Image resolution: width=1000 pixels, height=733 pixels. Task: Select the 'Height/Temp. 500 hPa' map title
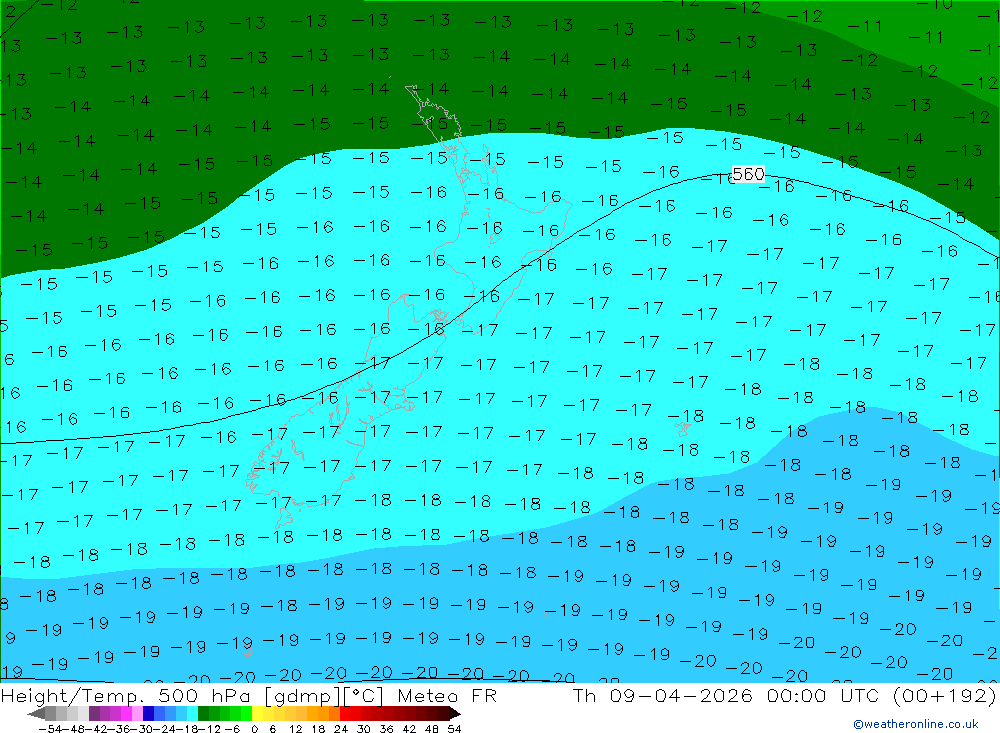pos(128,696)
